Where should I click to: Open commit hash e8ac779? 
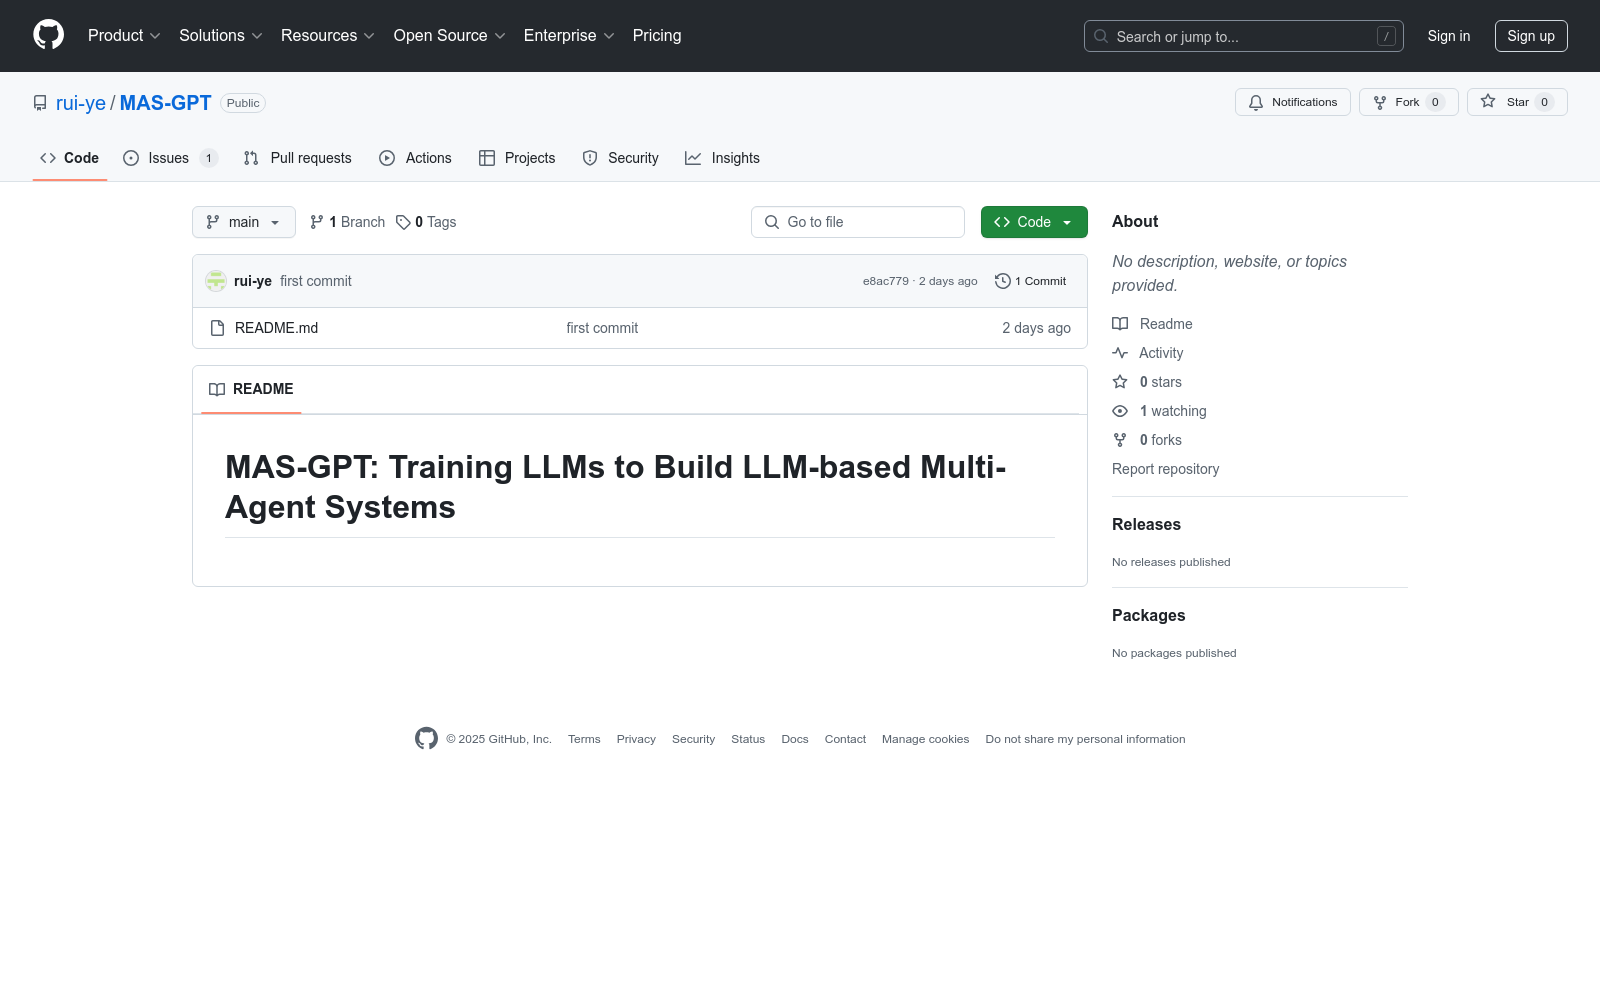click(x=886, y=281)
